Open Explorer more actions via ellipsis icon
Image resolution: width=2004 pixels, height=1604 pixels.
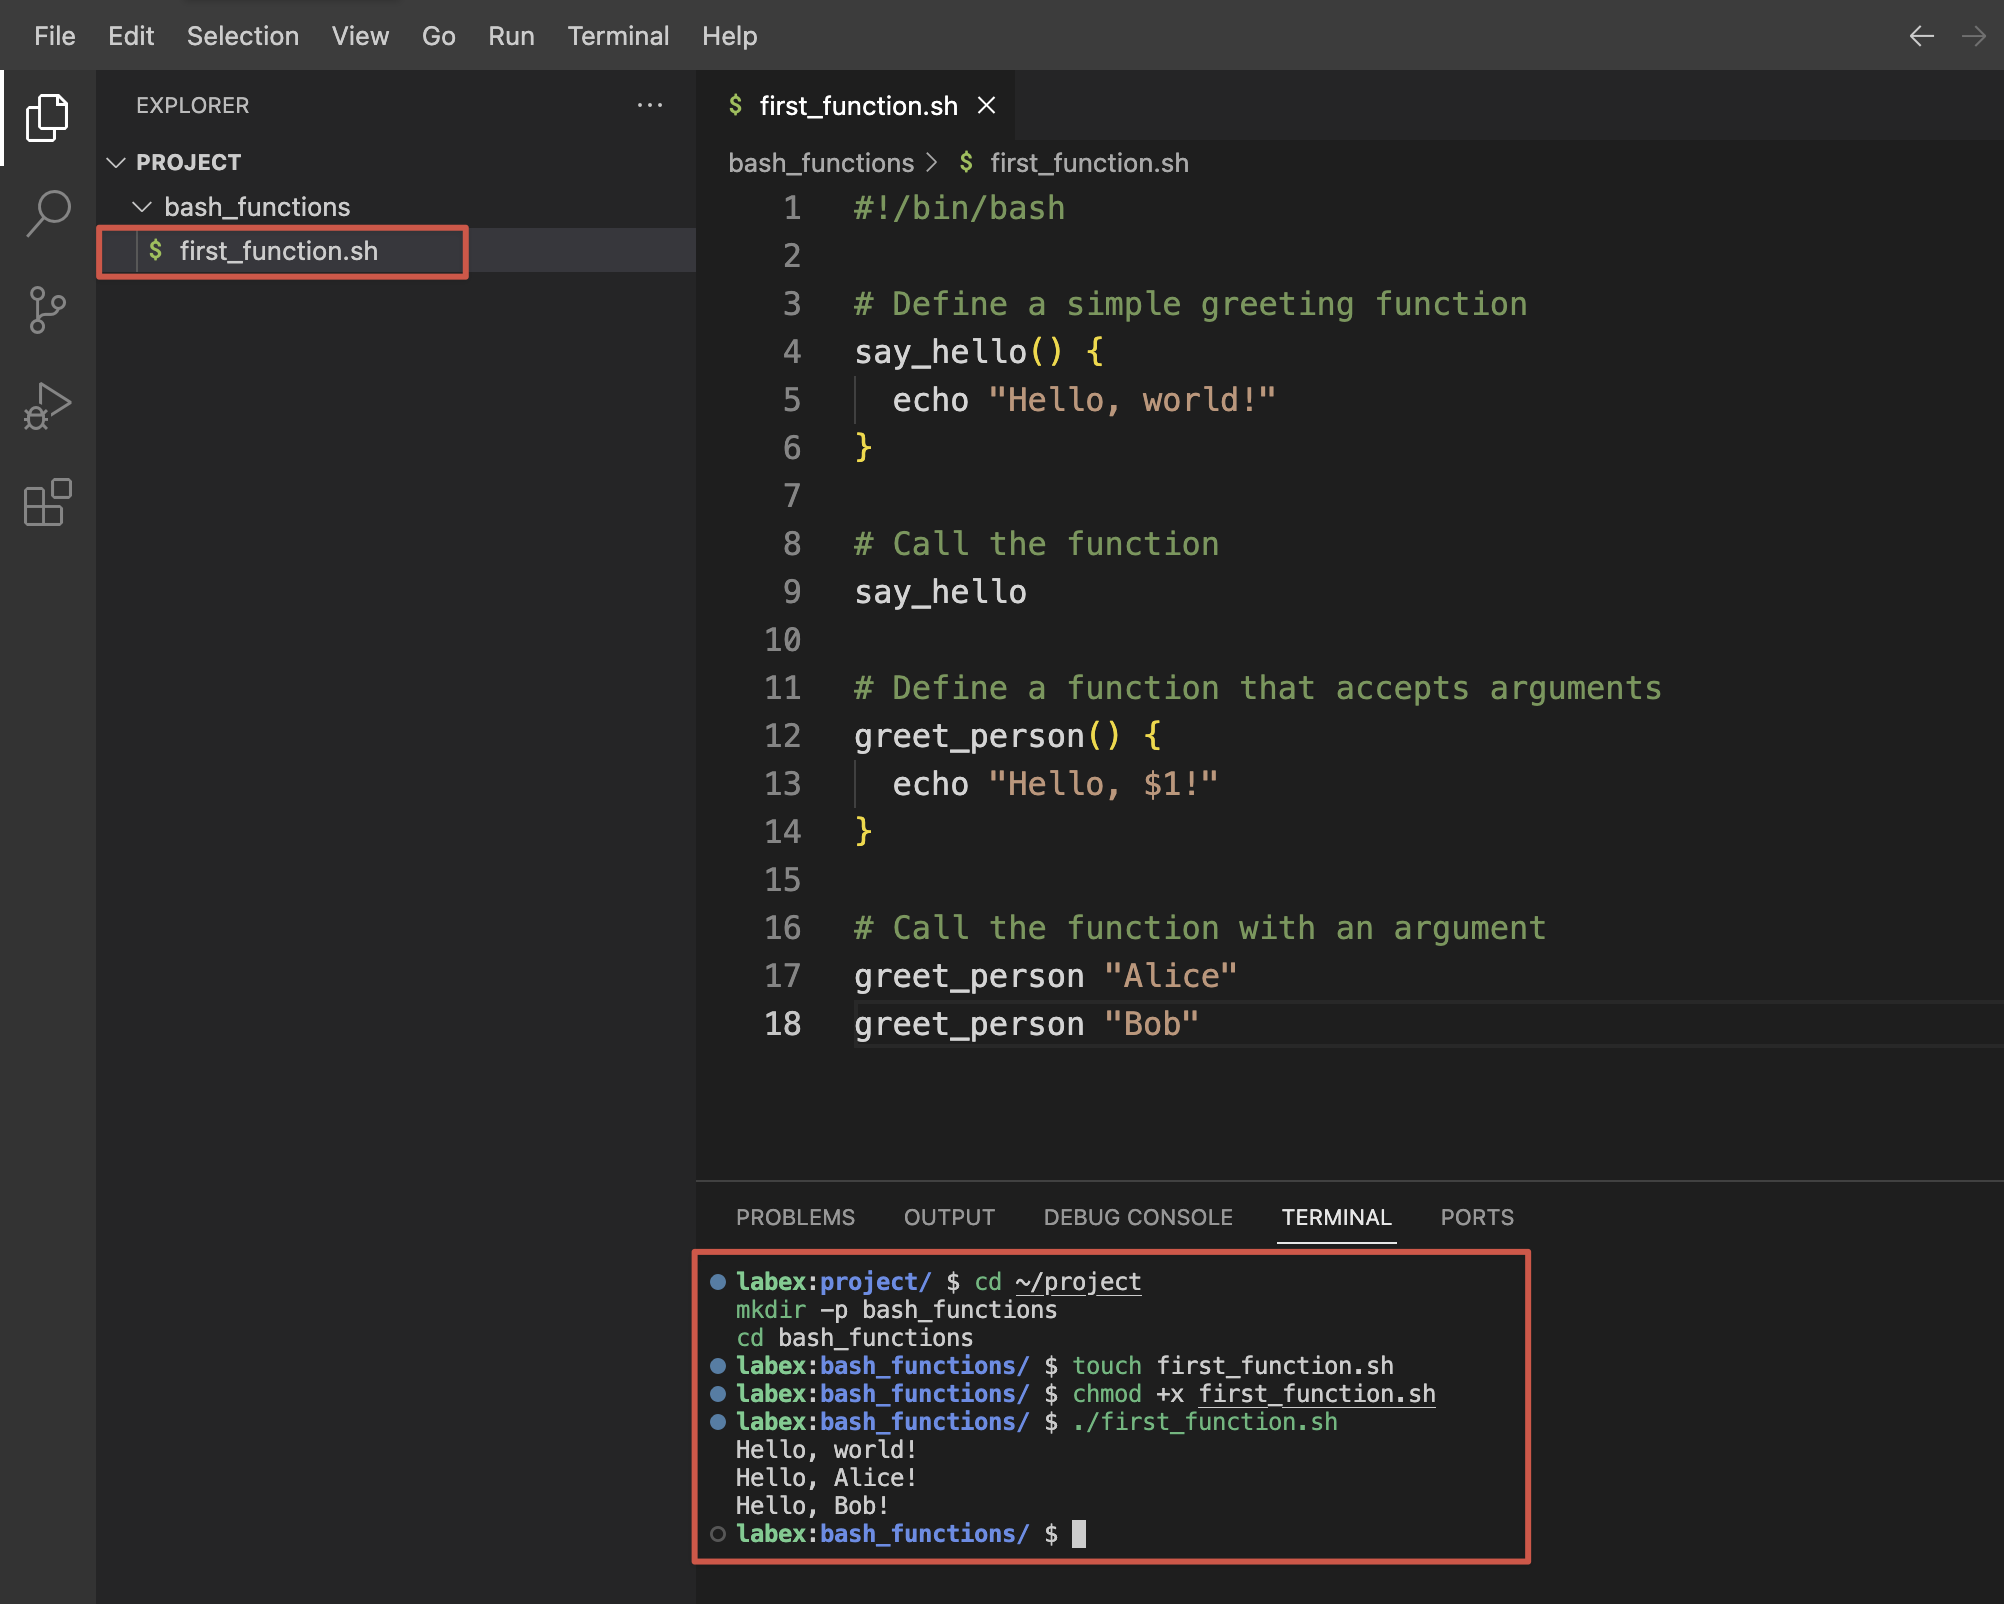650,105
